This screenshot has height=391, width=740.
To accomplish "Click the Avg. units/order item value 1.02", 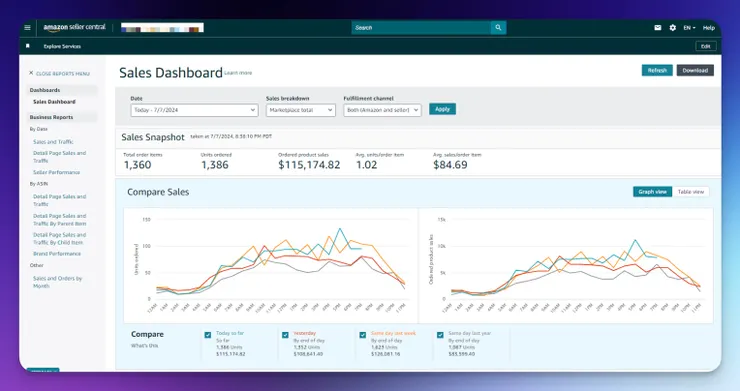I will (x=367, y=165).
